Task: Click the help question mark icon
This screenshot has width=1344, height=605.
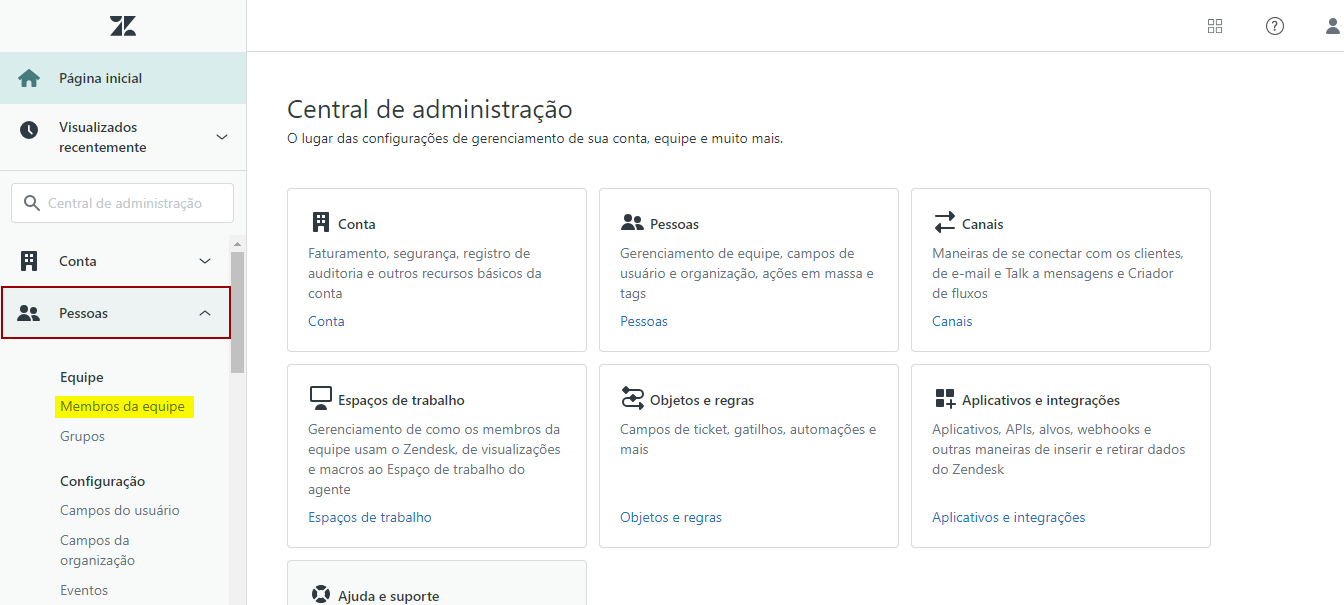Action: point(1274,26)
